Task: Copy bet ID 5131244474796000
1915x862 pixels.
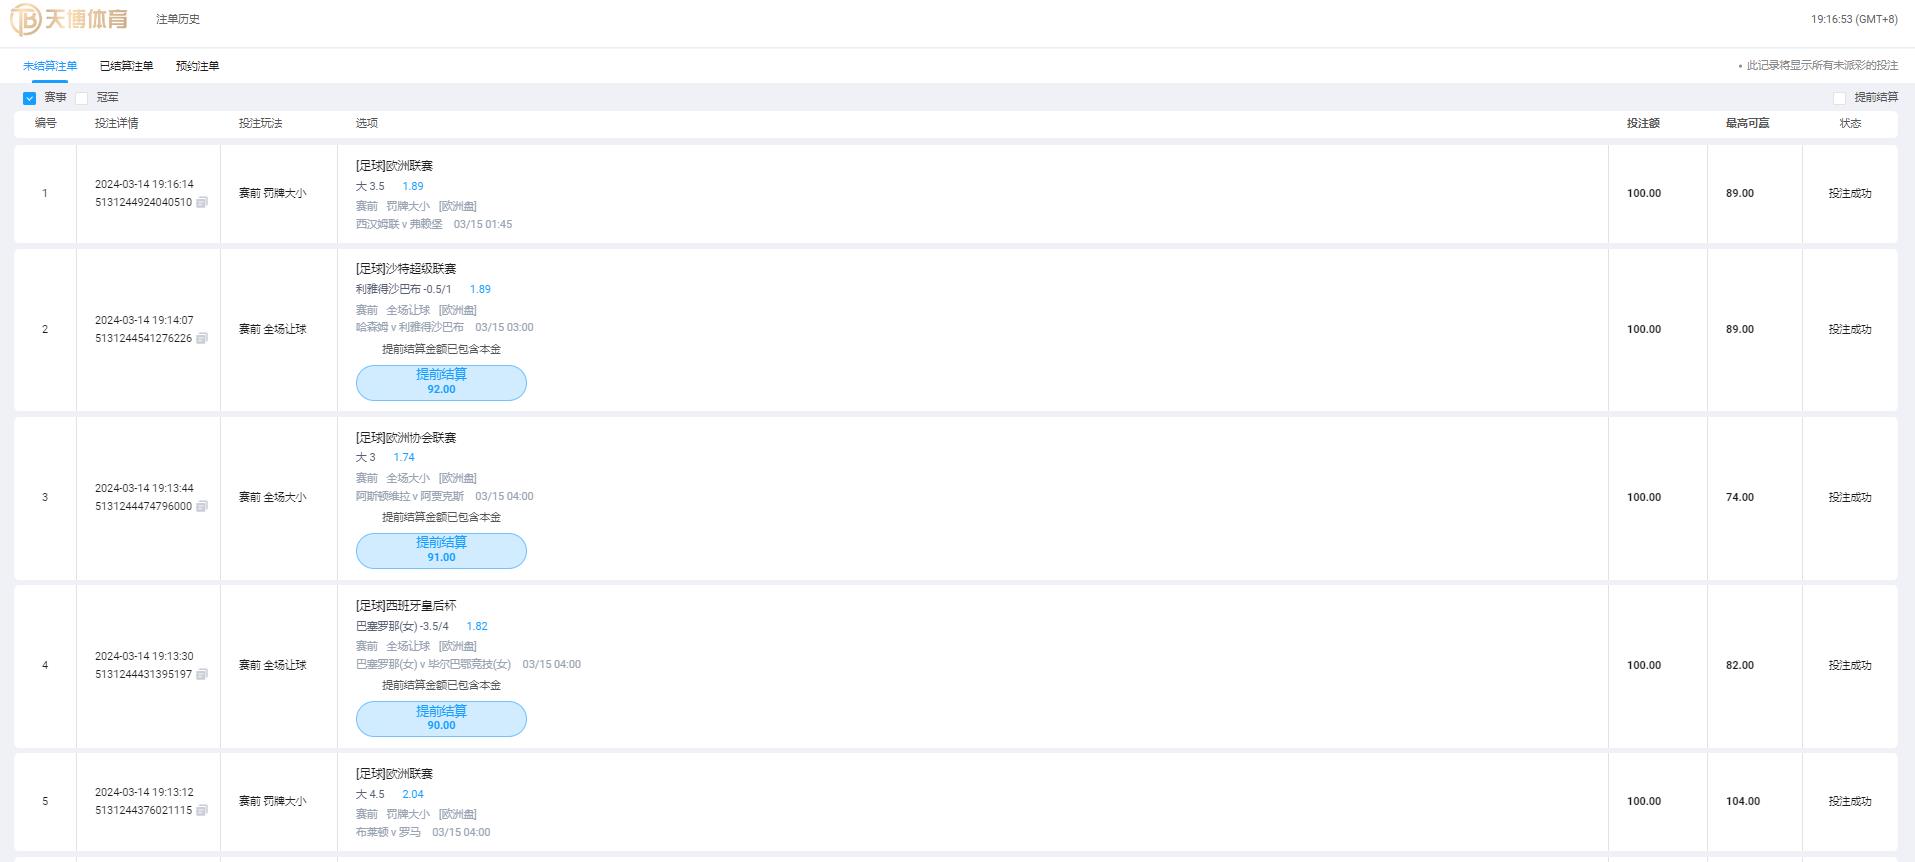Action: coord(202,506)
